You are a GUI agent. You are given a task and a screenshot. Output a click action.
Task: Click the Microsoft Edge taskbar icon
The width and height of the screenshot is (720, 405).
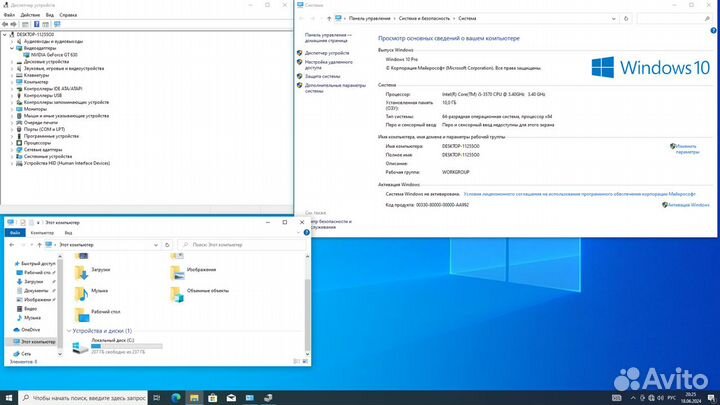click(176, 397)
